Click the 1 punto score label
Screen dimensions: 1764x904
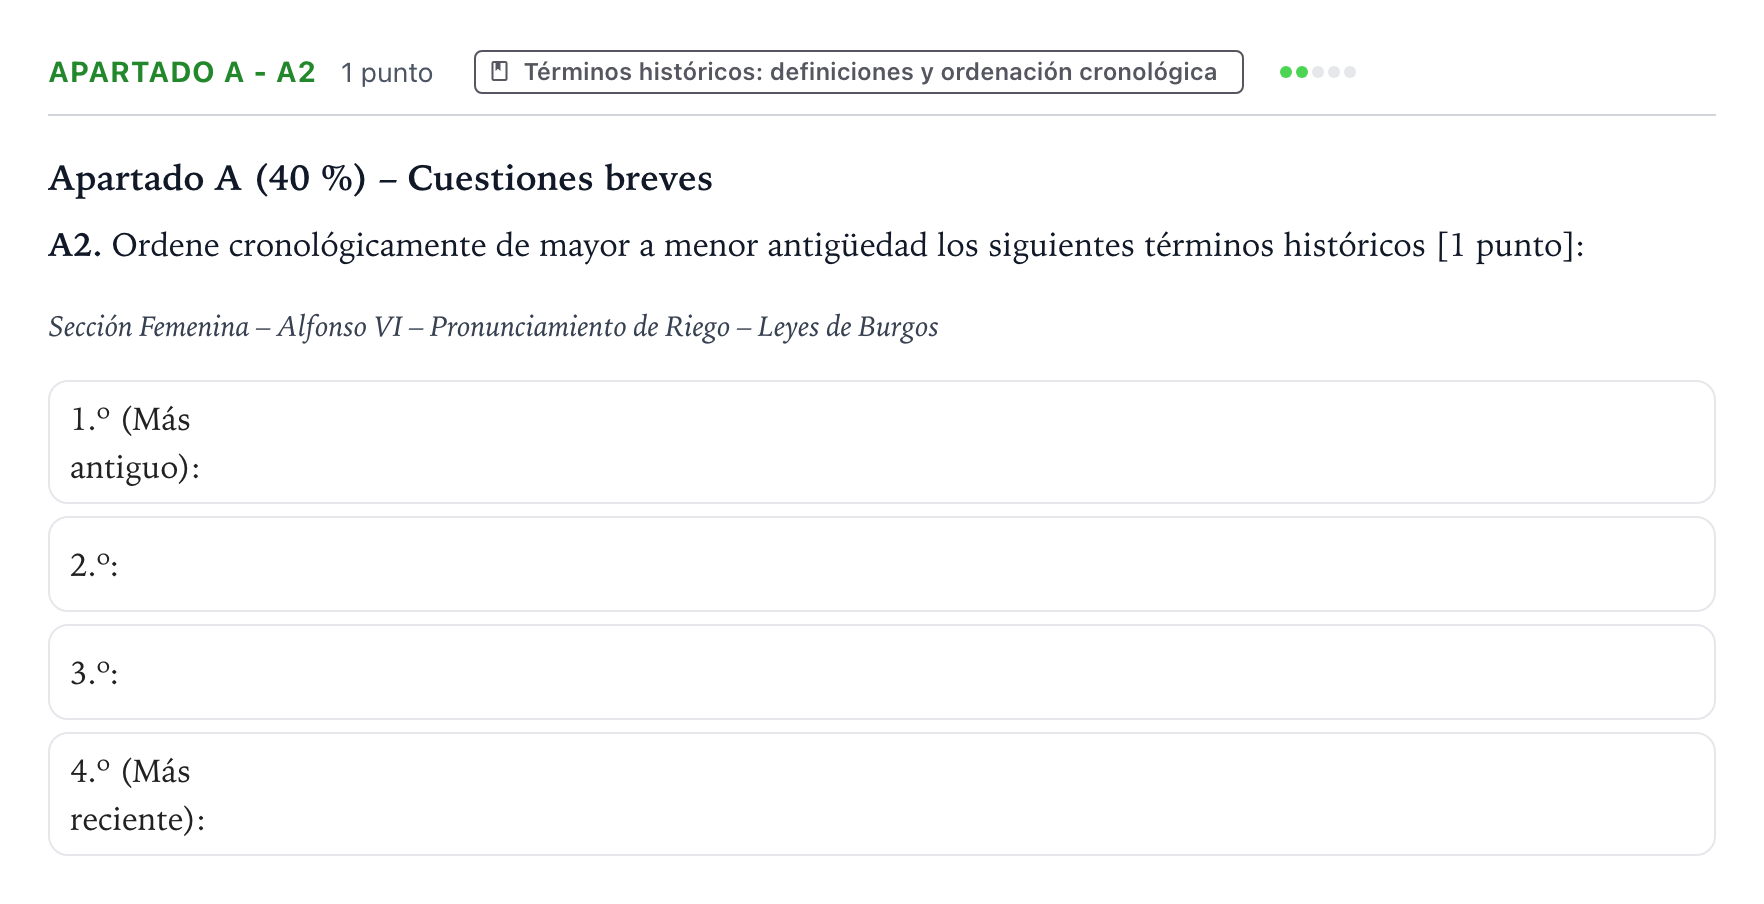[x=387, y=73]
